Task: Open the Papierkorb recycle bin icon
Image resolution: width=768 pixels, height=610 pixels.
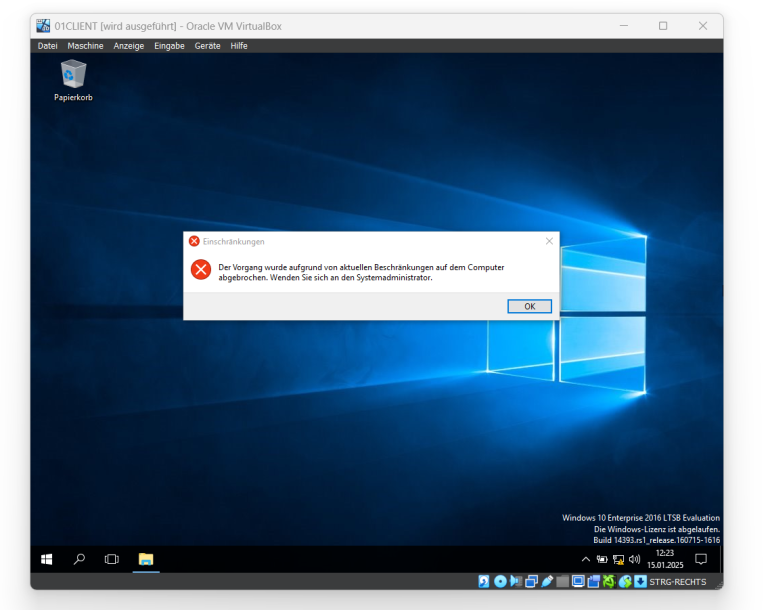Action: [73, 80]
